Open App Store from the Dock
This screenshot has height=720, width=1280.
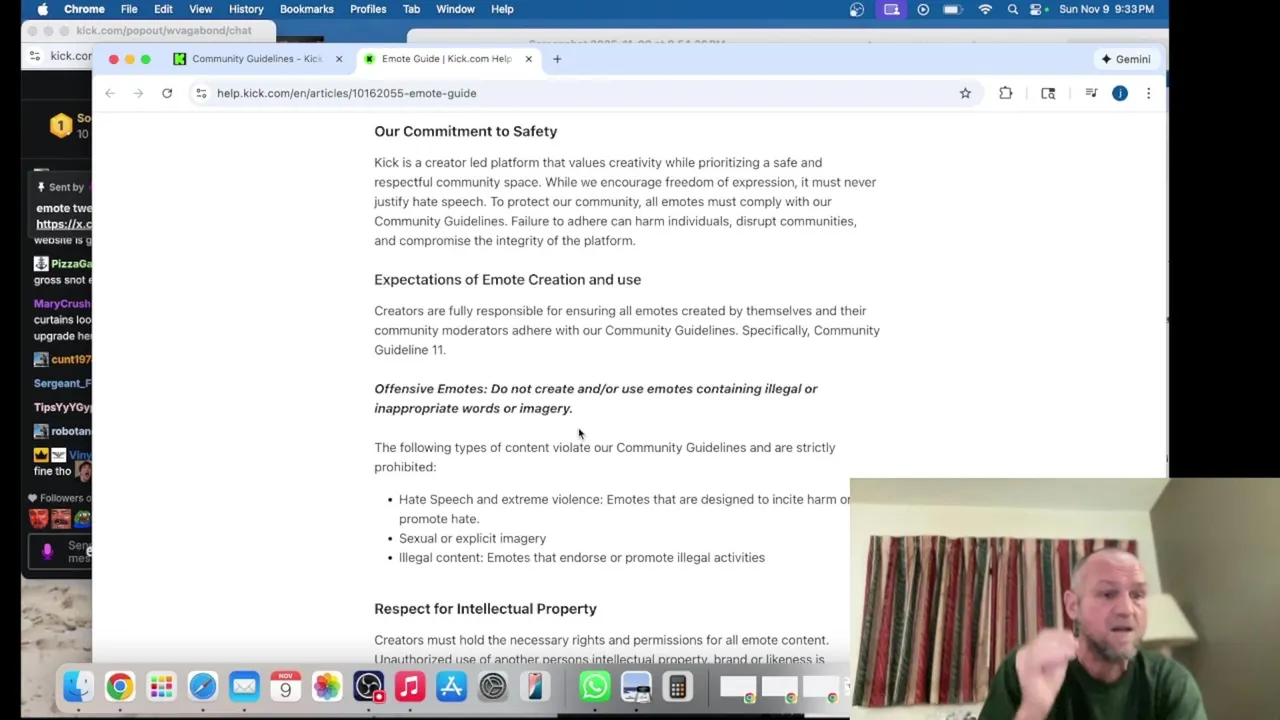pos(451,686)
